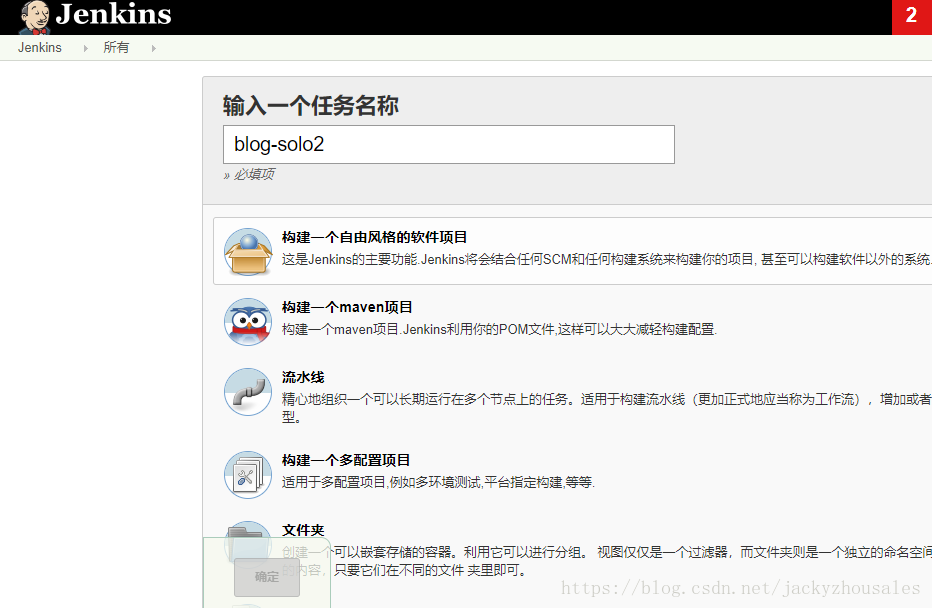Choose 流水线 project type
Image resolution: width=932 pixels, height=608 pixels.
pos(303,377)
